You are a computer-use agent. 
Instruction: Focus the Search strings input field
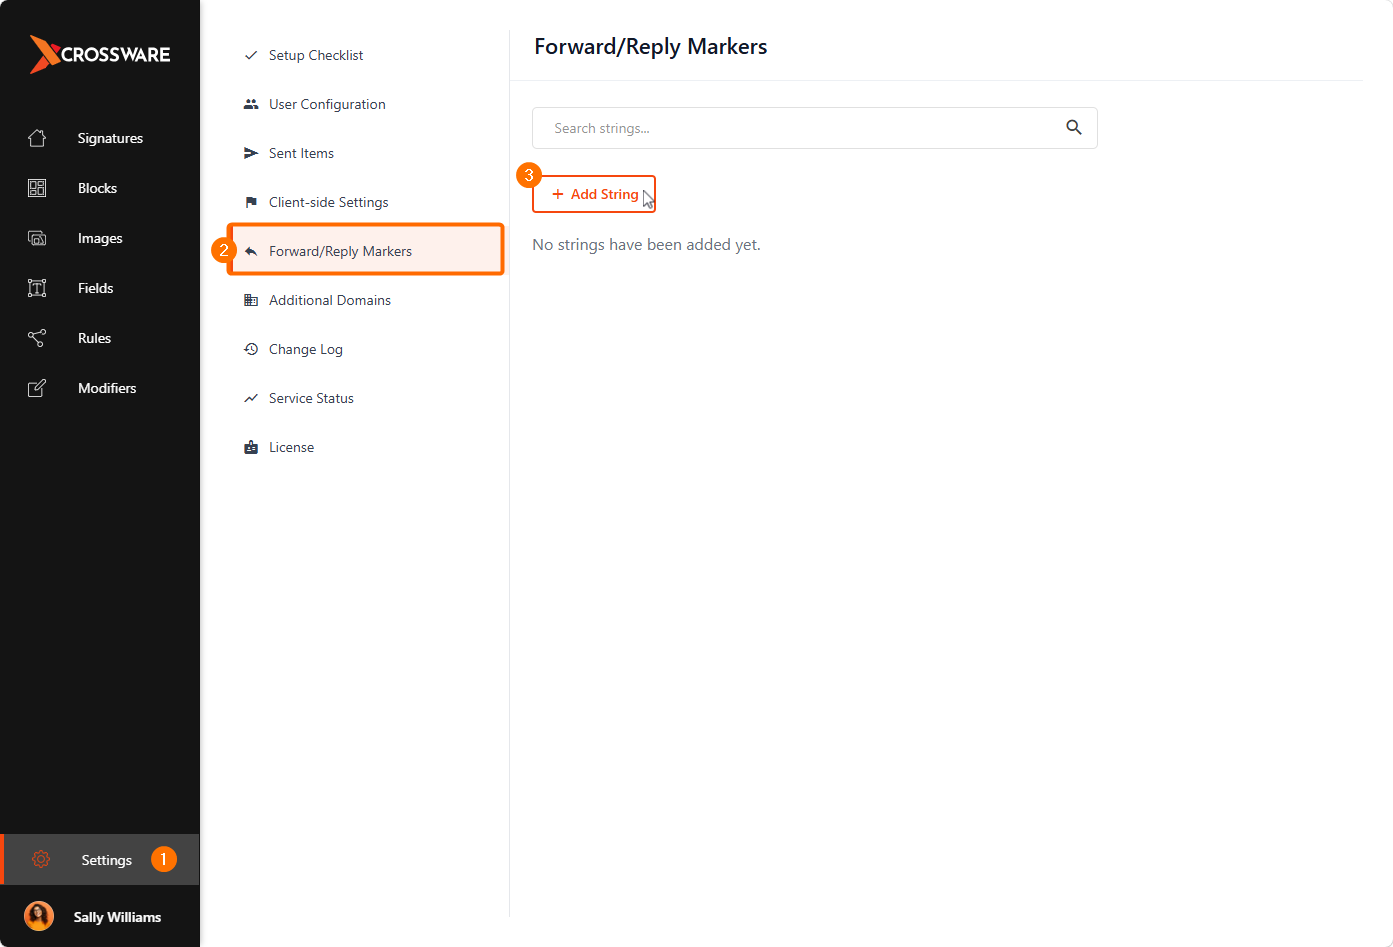tap(815, 128)
